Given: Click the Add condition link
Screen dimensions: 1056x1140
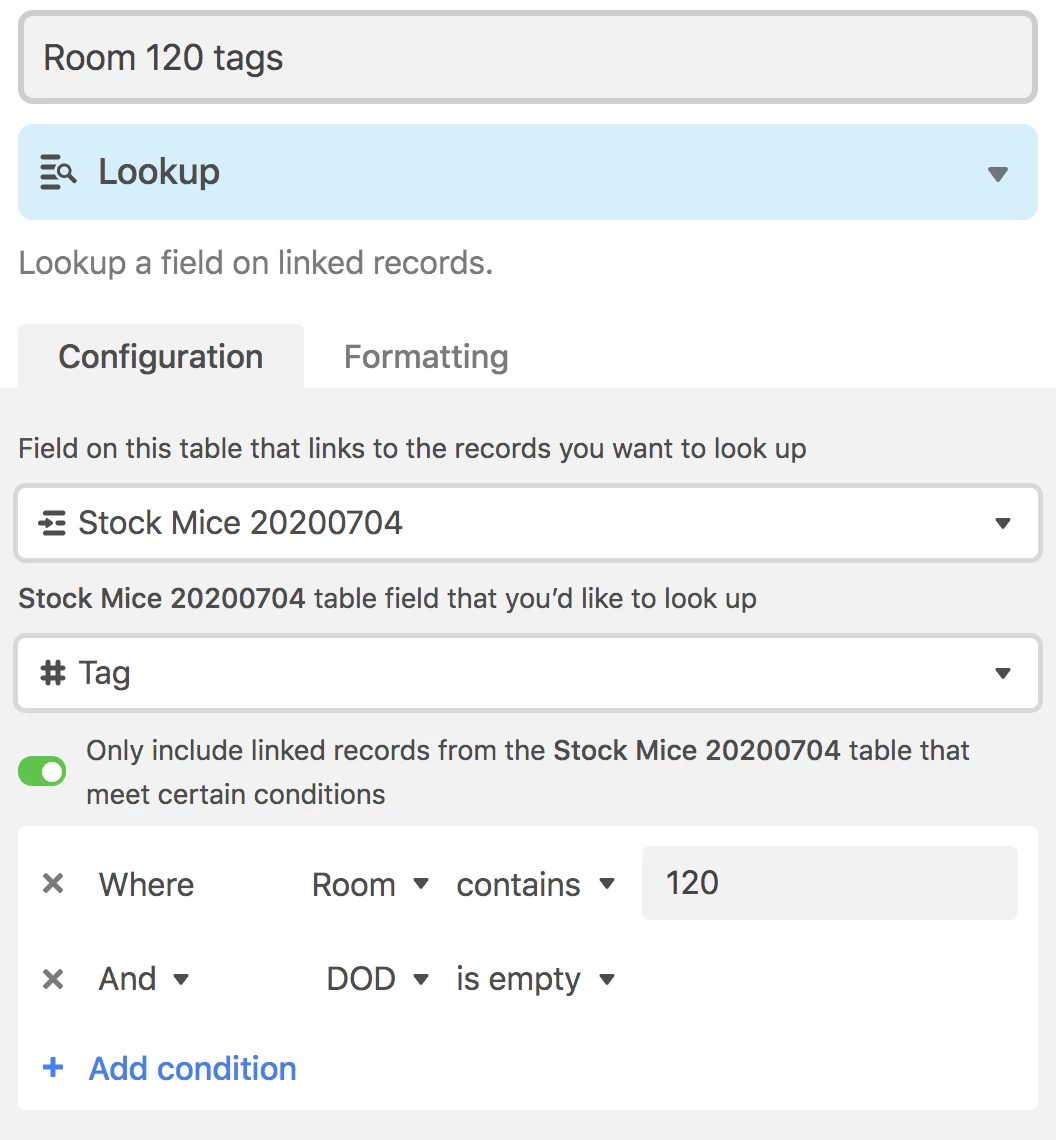Looking at the screenshot, I should tap(192, 1068).
